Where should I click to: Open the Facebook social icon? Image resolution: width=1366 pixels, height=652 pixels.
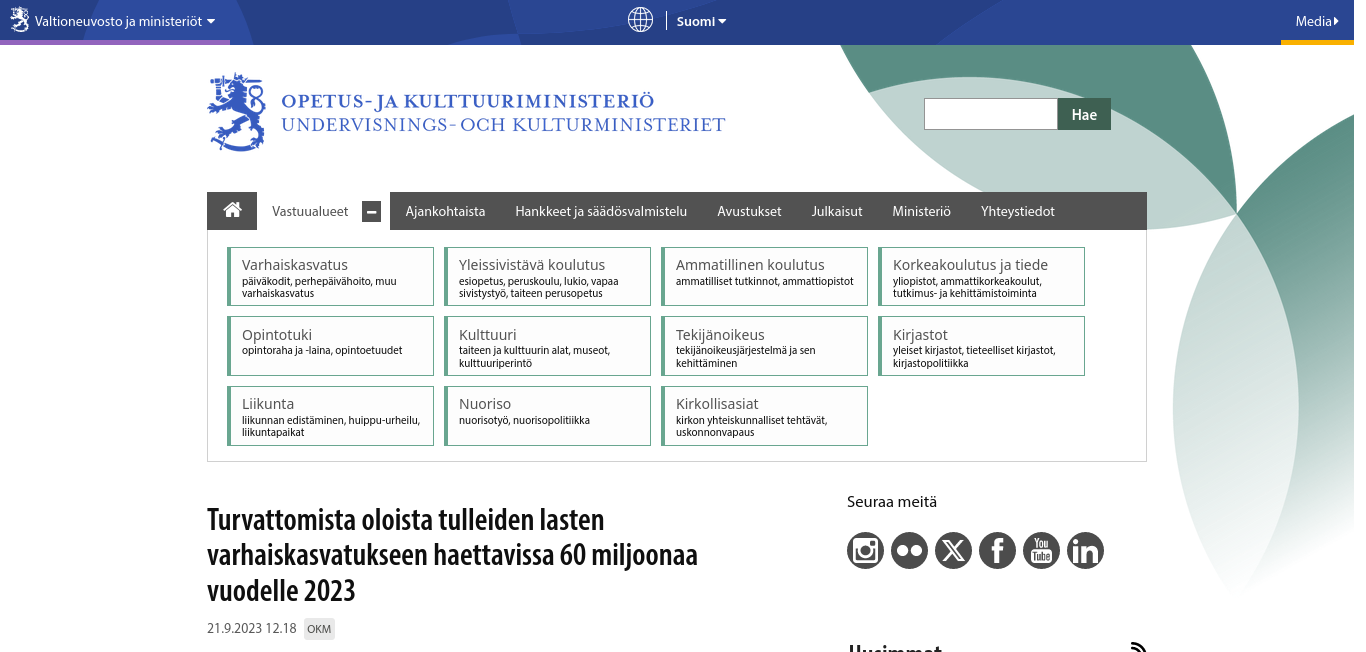click(x=997, y=550)
